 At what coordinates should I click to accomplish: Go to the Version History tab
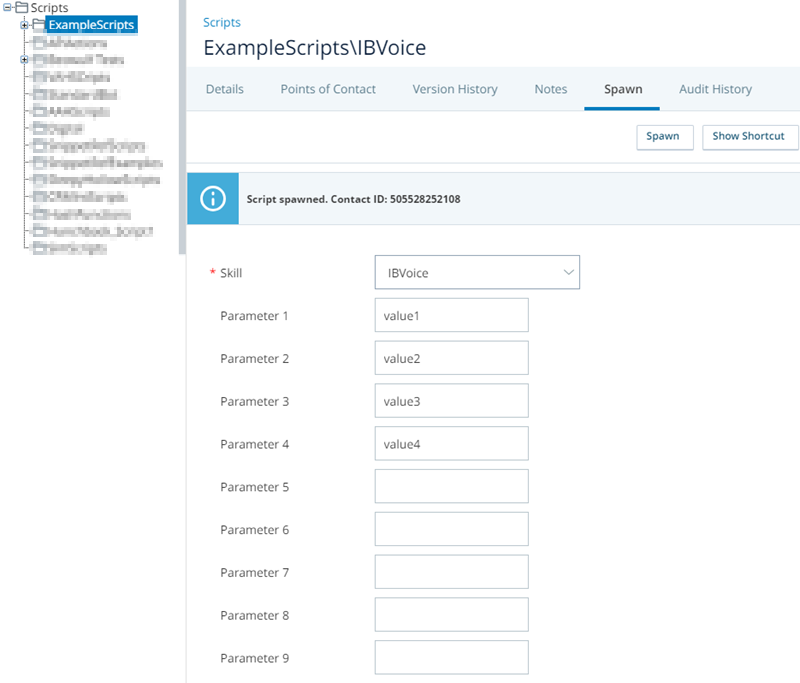coord(455,89)
